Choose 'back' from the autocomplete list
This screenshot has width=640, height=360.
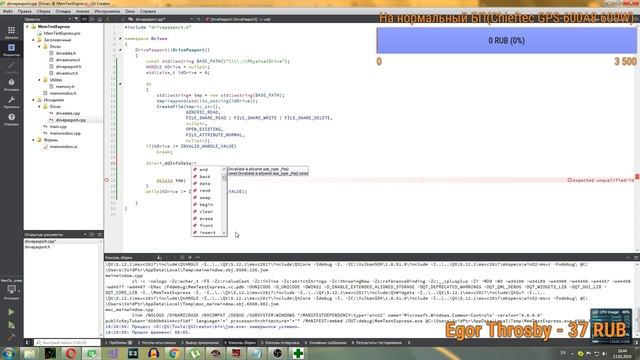(x=205, y=177)
